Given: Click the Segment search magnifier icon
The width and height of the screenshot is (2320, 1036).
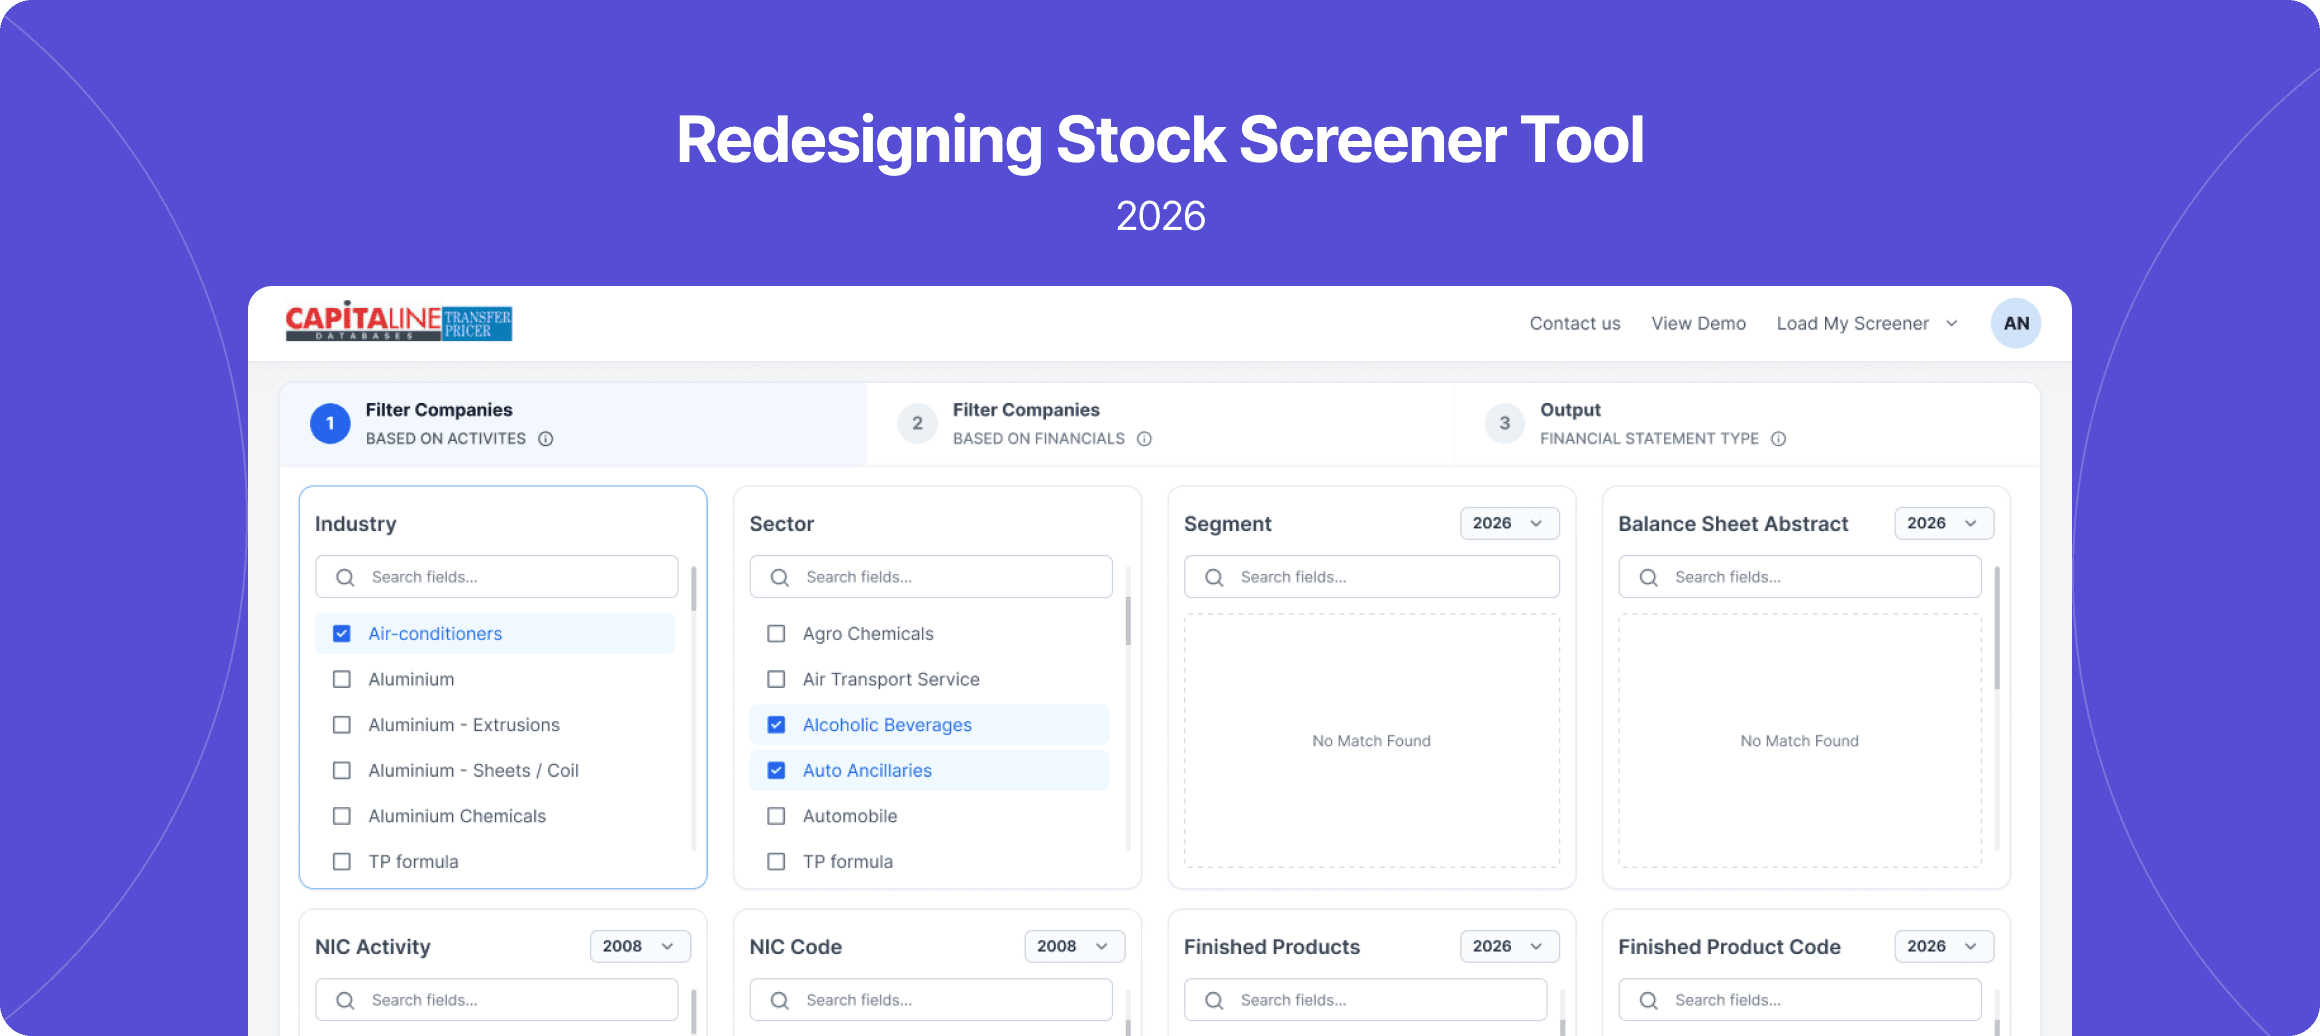Looking at the screenshot, I should click(1214, 577).
